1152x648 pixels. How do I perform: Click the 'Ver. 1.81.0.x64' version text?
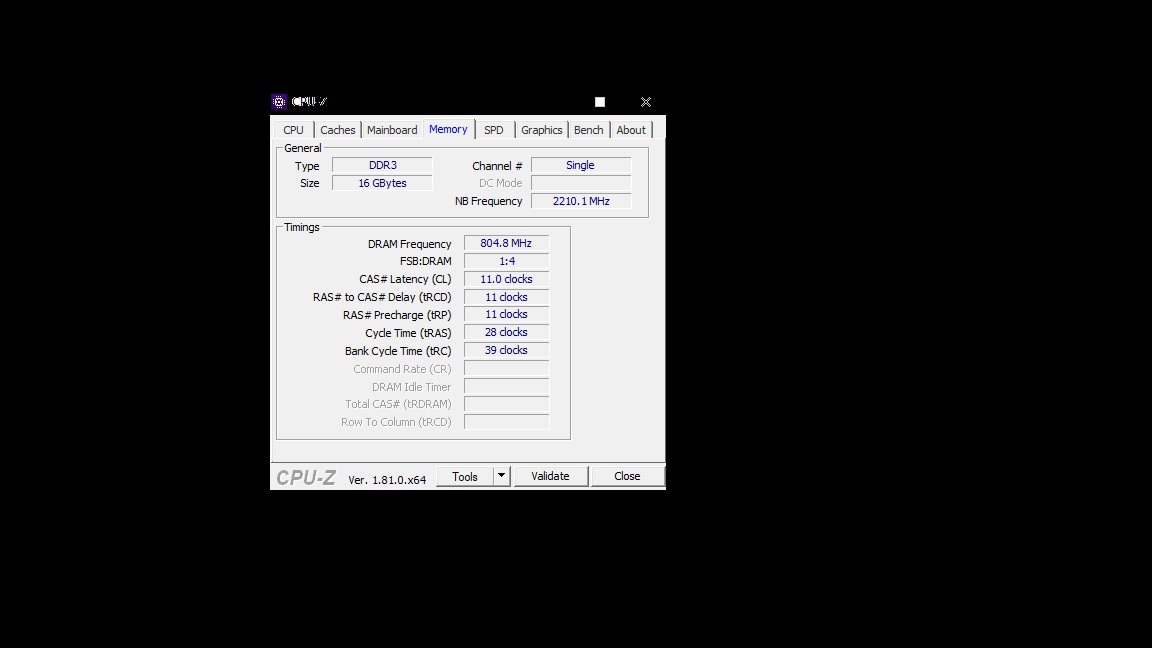[387, 480]
